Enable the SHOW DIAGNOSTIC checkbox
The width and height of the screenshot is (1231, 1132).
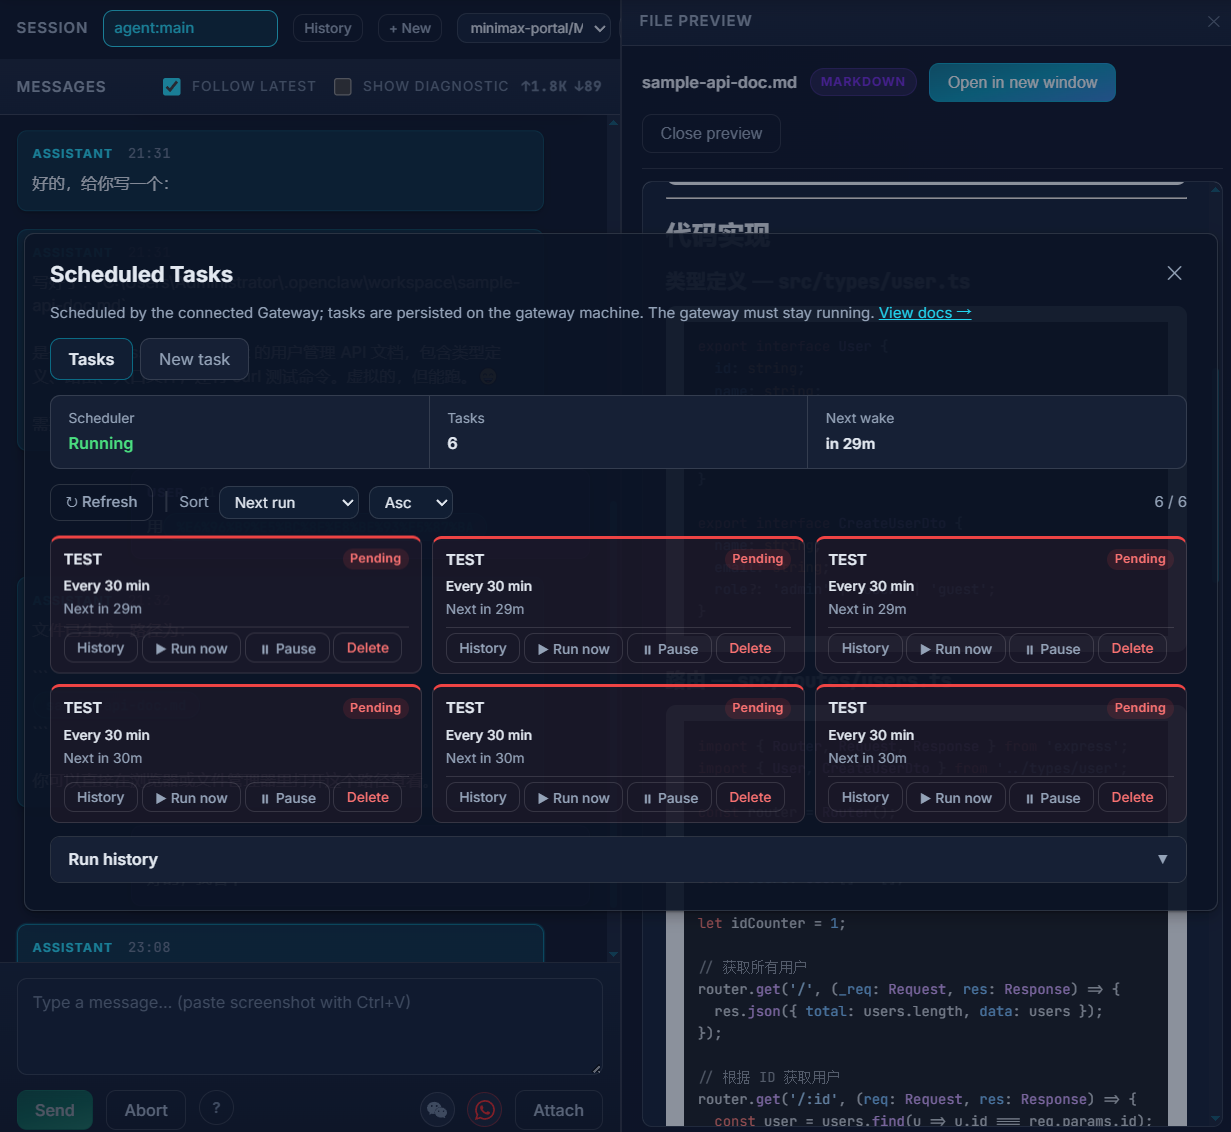coord(343,86)
